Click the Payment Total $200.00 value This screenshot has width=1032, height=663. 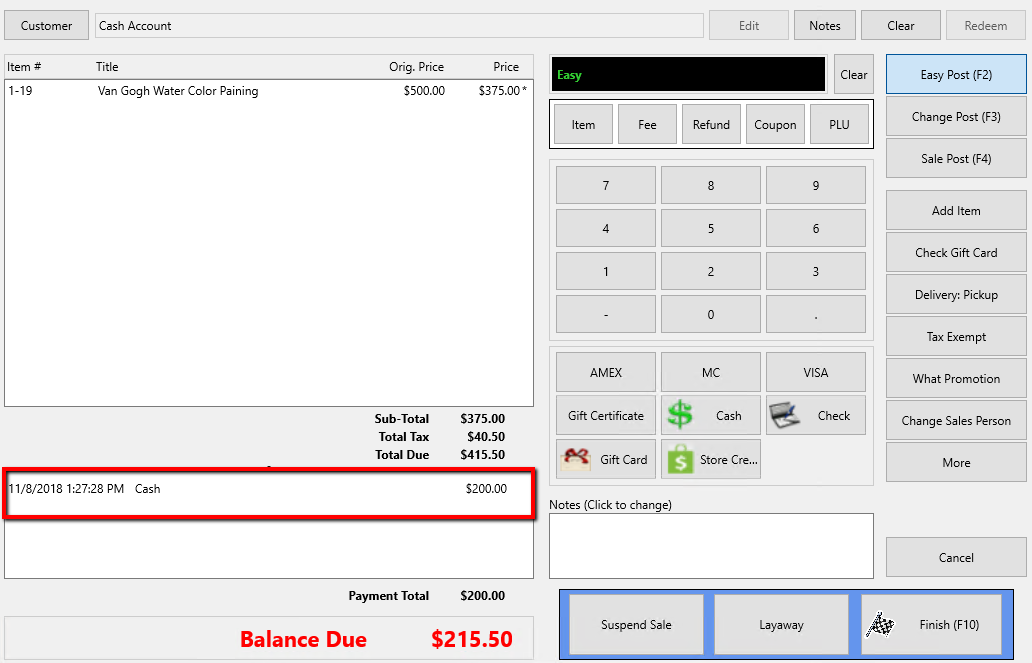pos(482,595)
